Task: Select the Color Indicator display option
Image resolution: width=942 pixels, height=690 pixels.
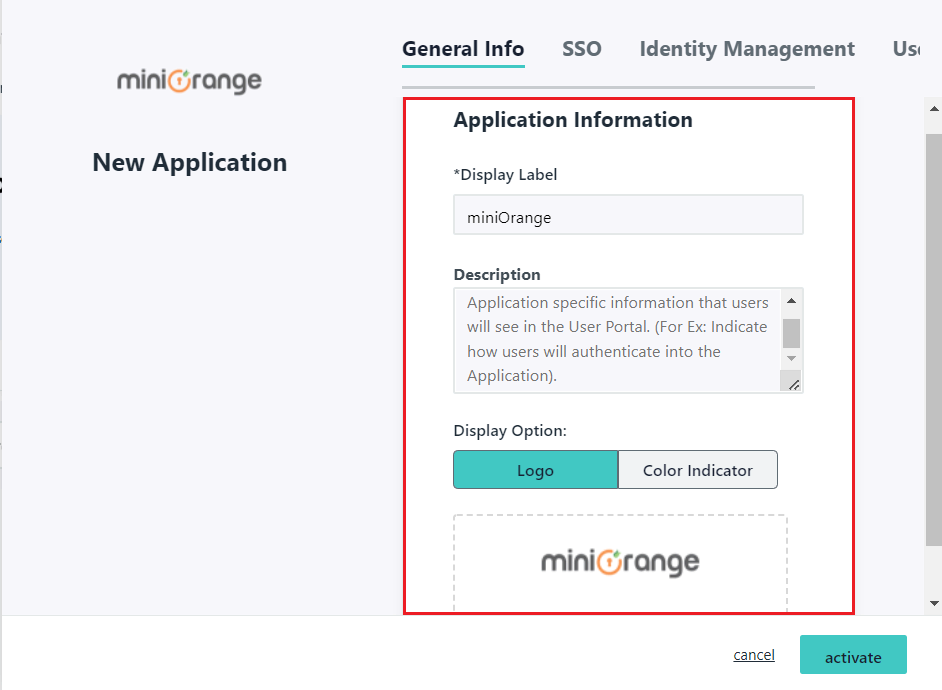Action: (x=697, y=470)
